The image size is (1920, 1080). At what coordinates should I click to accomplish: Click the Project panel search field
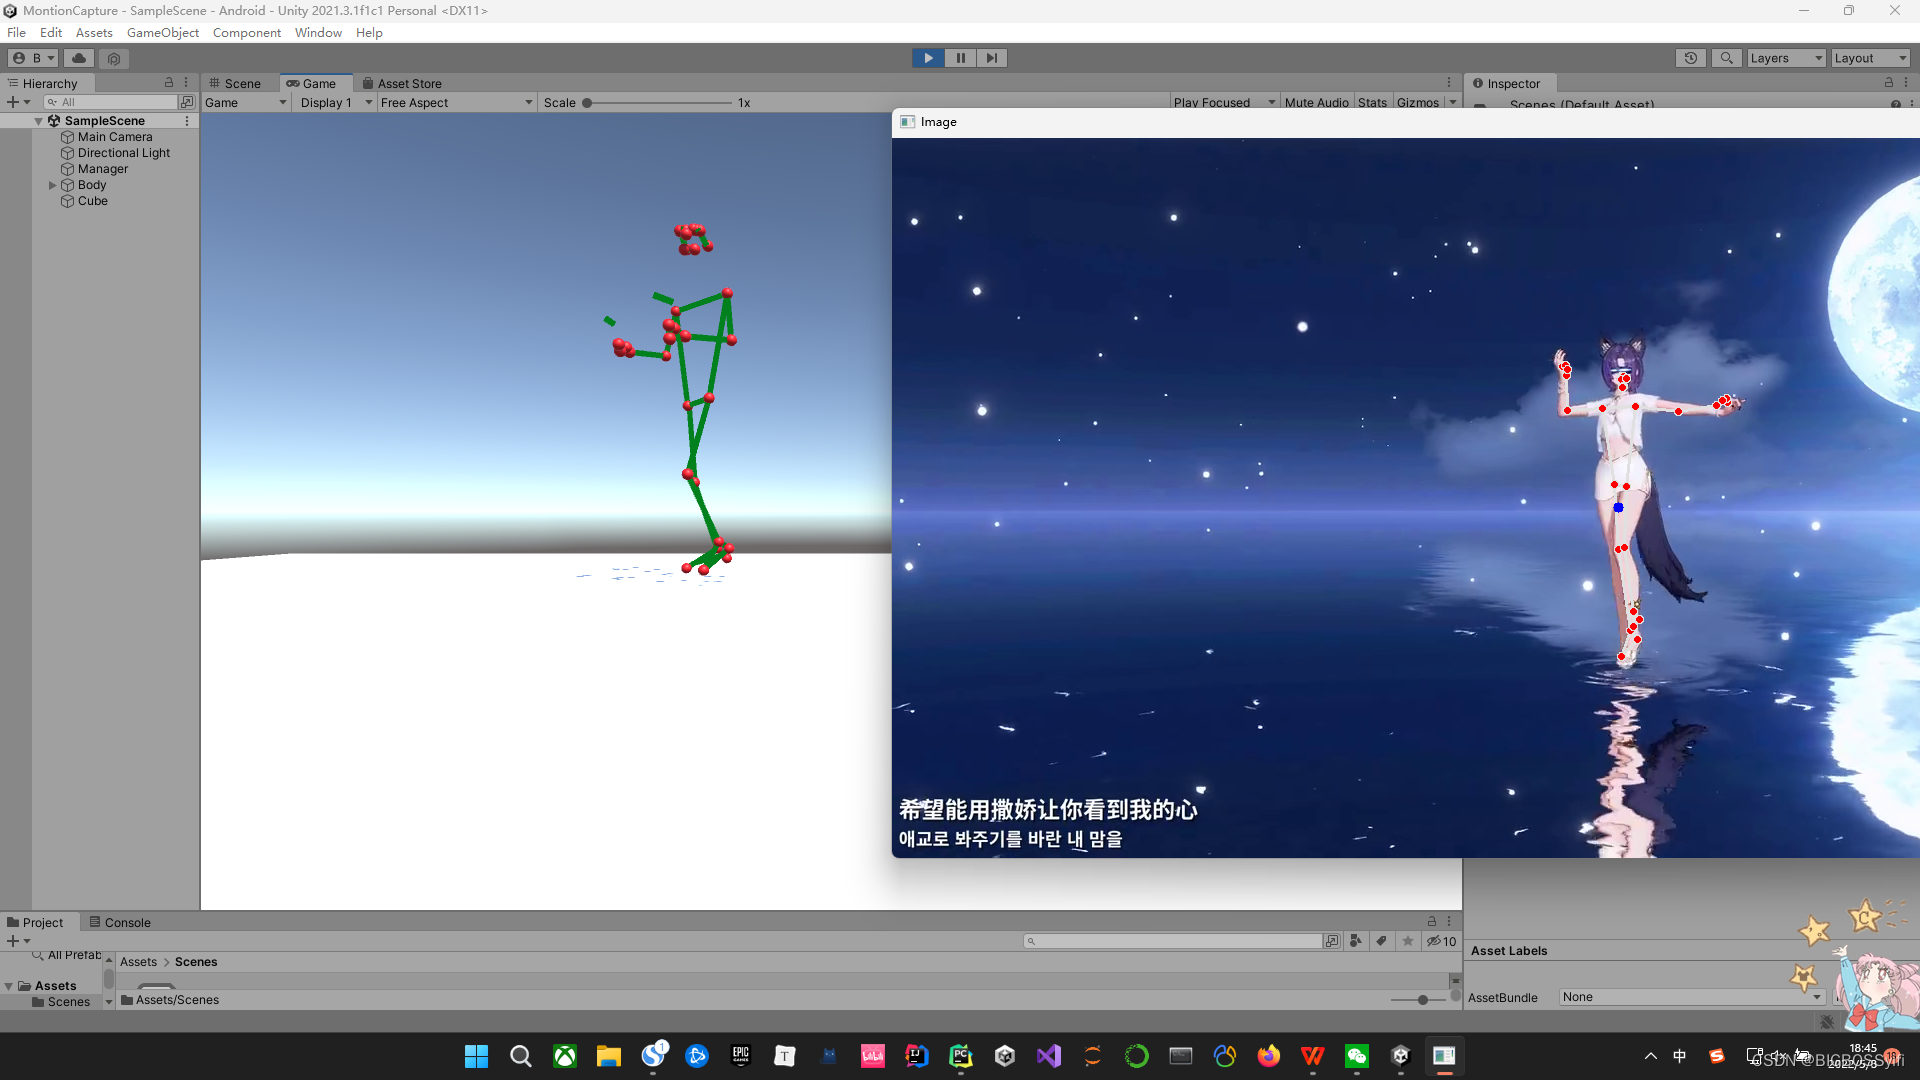(x=1170, y=940)
